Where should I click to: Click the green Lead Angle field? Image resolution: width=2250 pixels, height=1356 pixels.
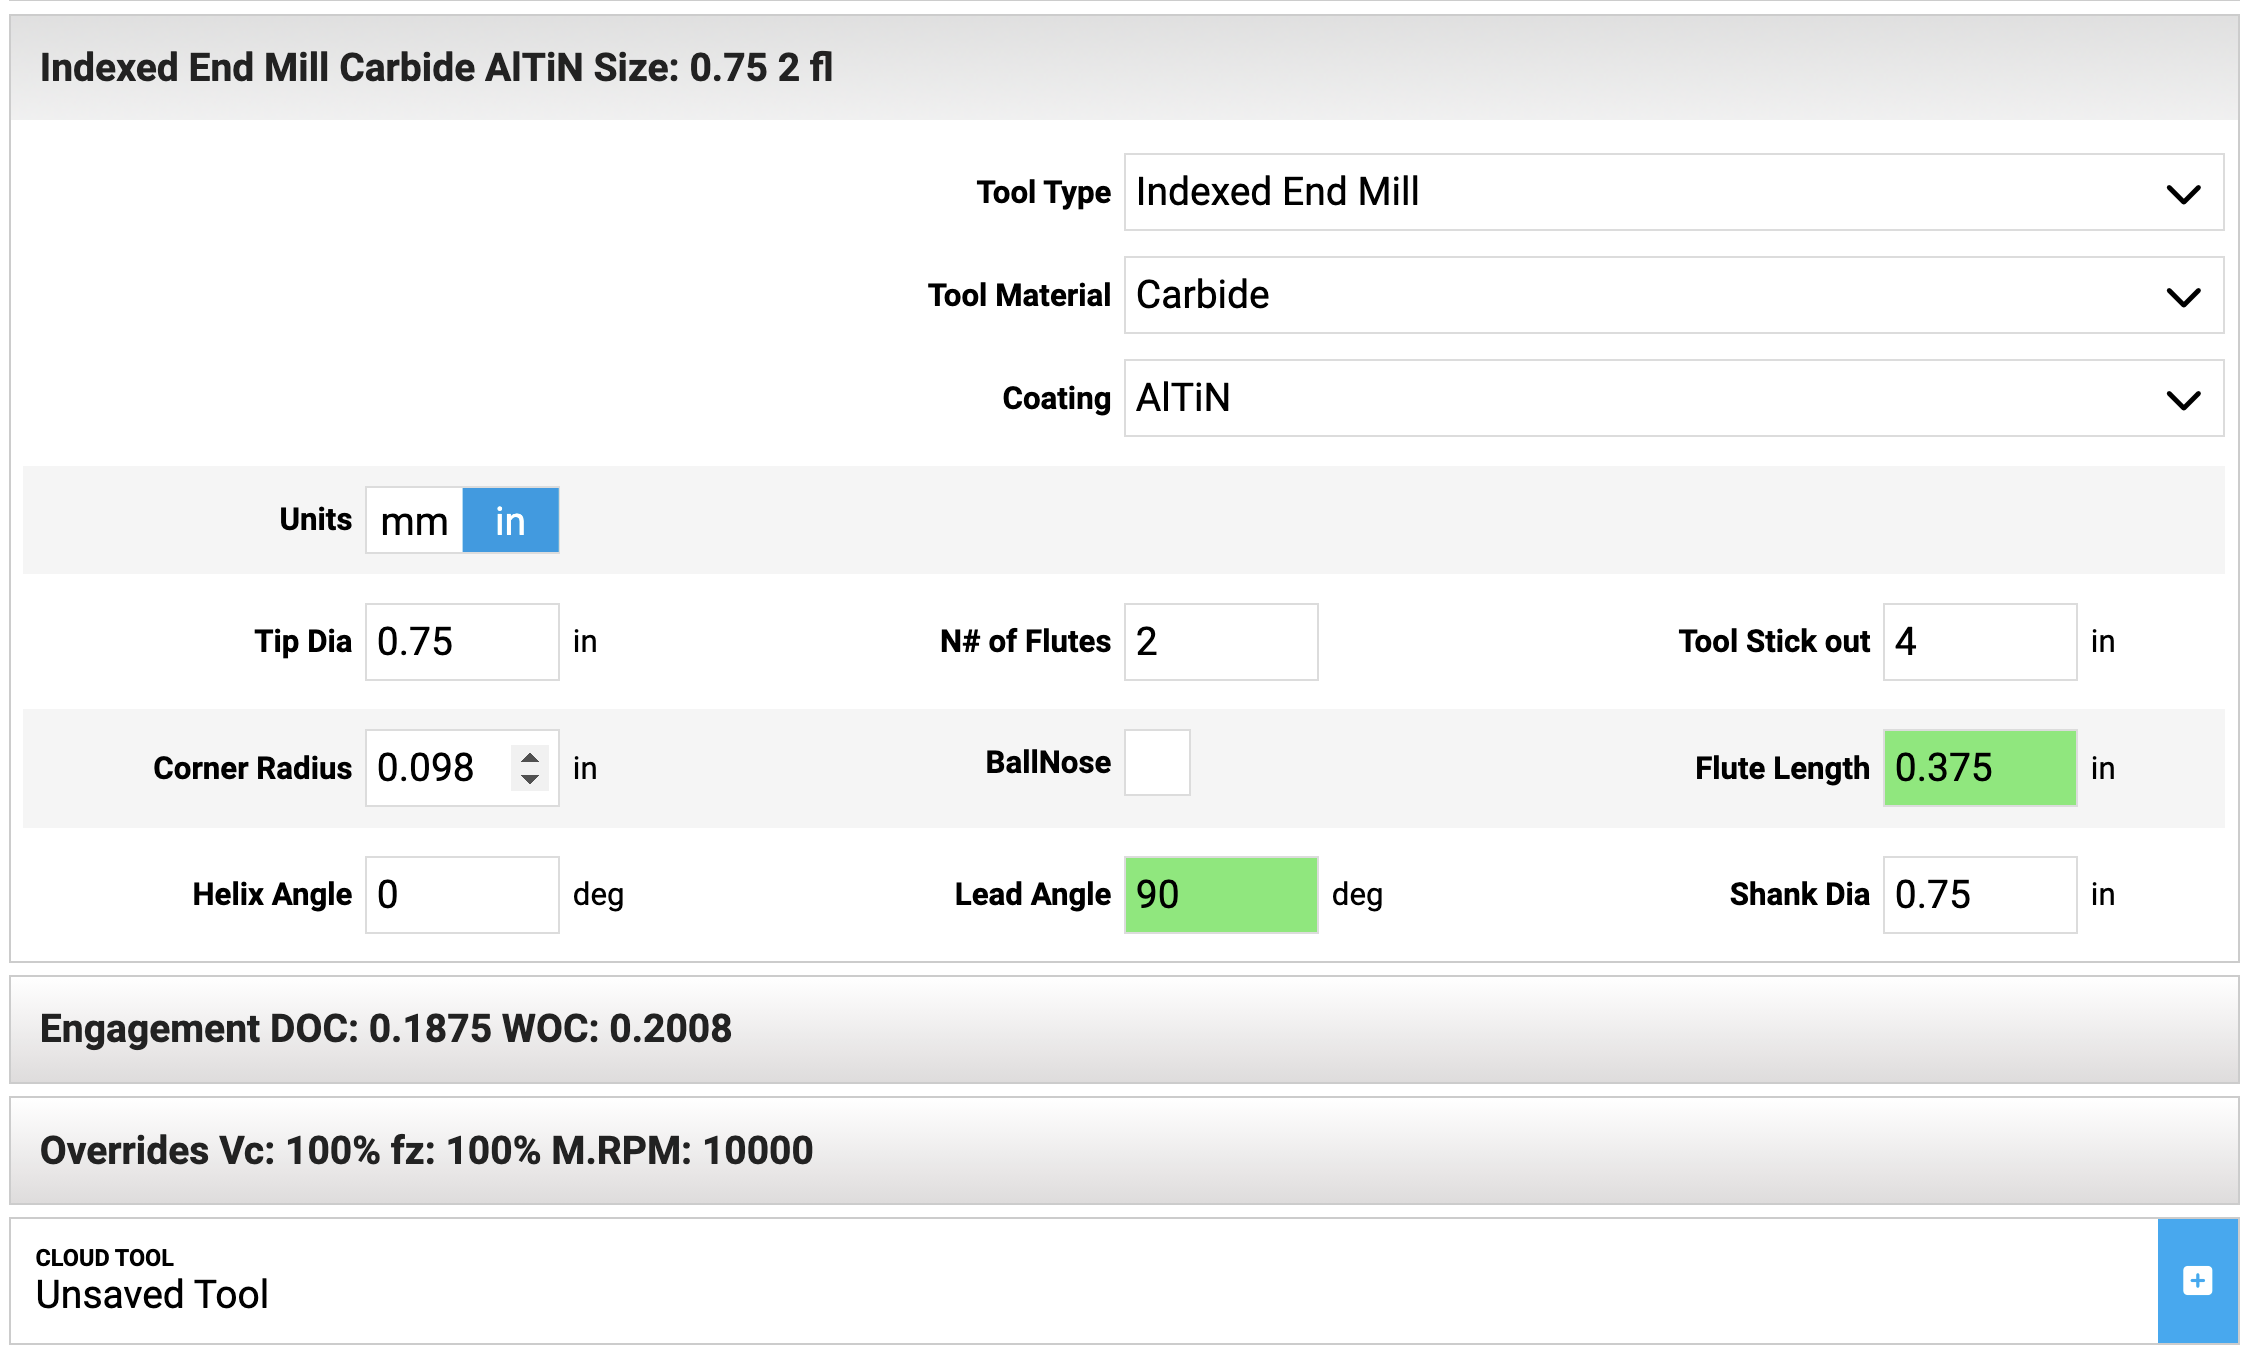[x=1220, y=895]
